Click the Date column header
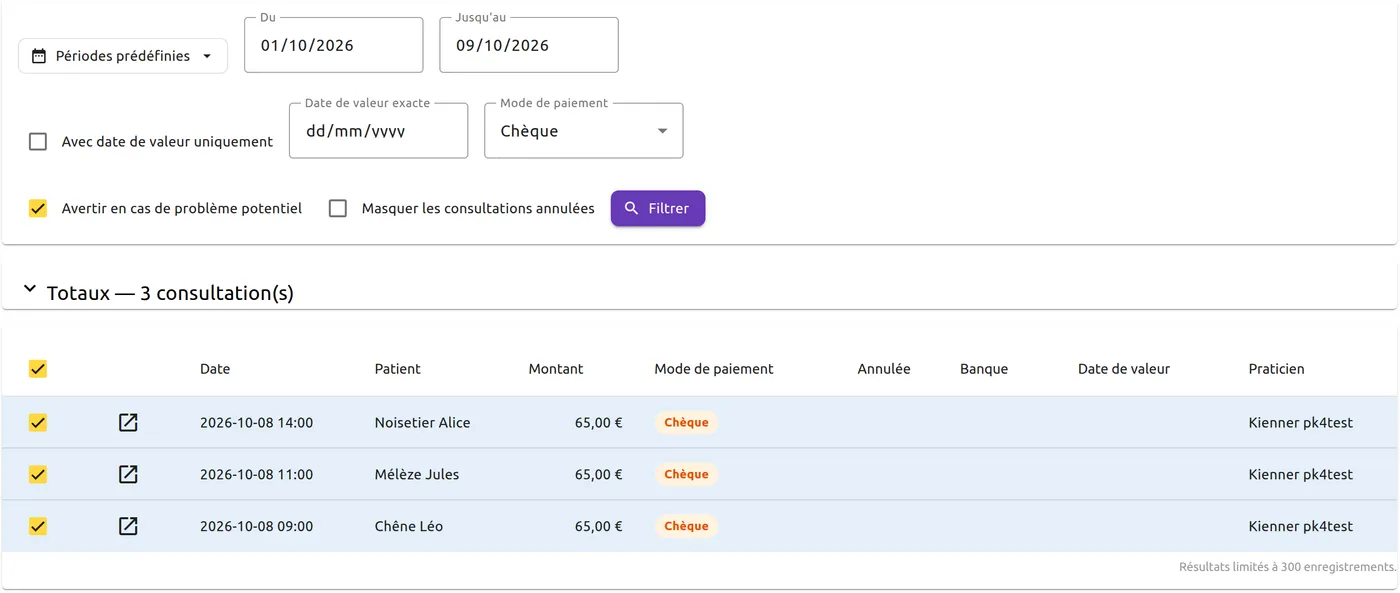The height and width of the screenshot is (593, 1400). pos(215,369)
